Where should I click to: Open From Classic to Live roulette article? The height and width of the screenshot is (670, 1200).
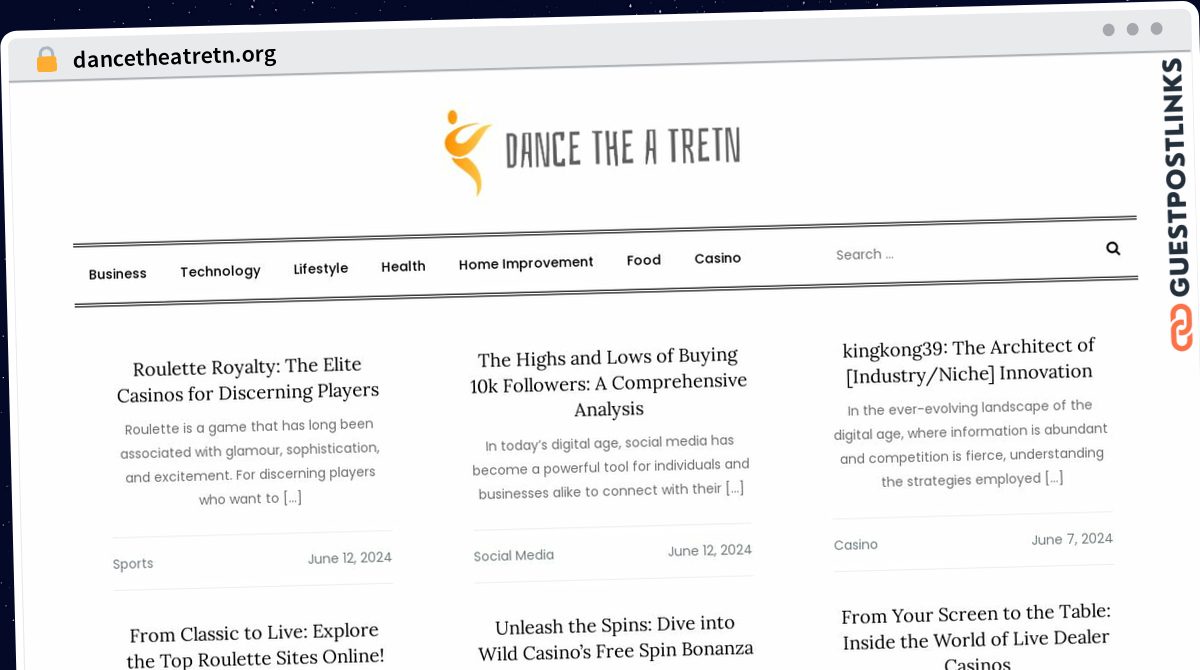point(255,644)
